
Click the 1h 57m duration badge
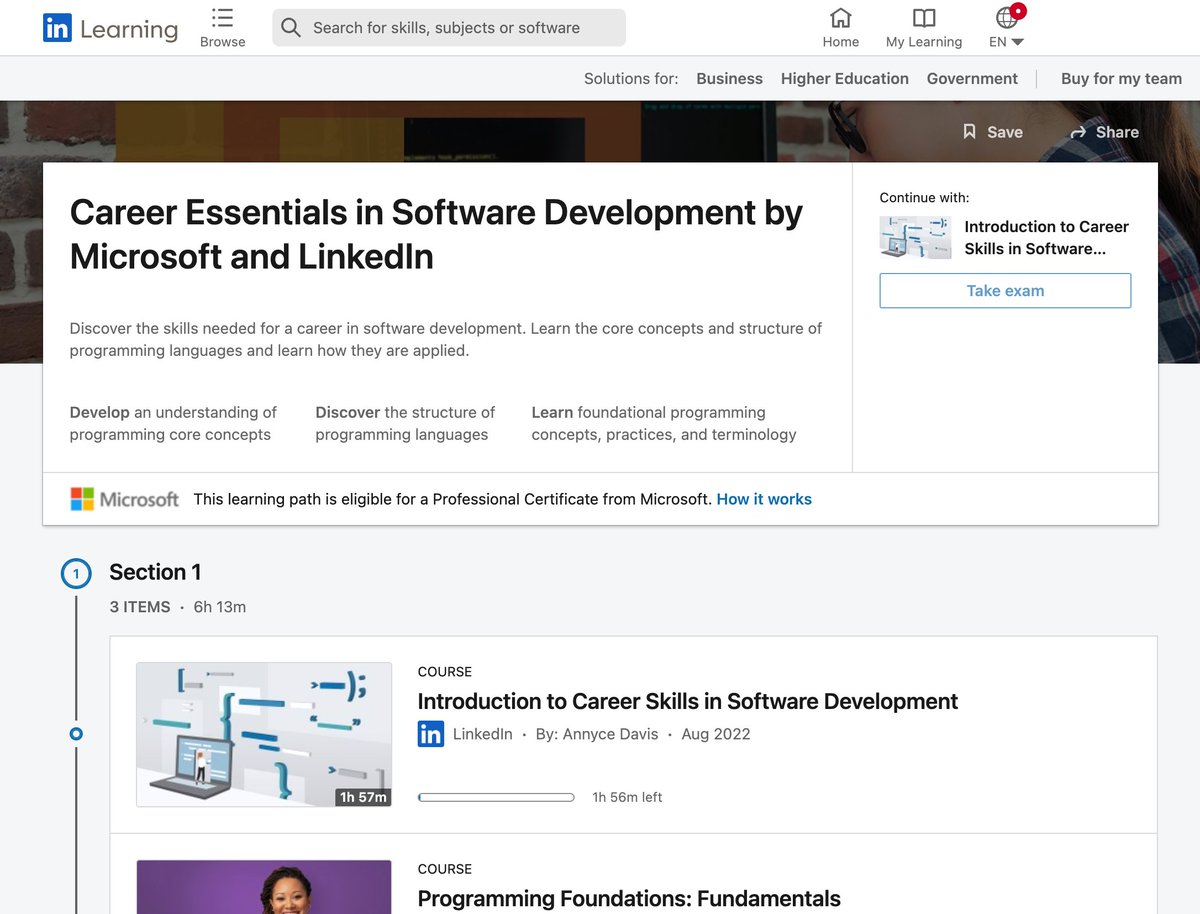[363, 797]
